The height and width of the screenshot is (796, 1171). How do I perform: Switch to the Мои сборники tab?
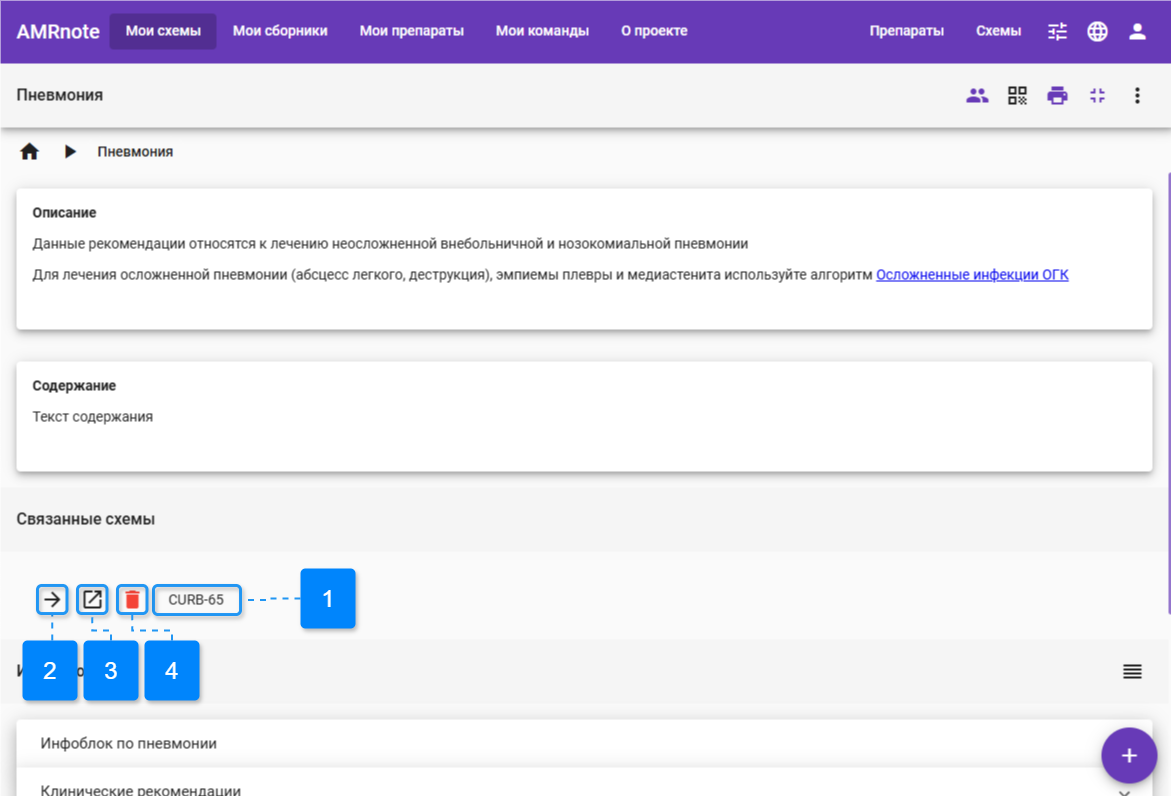280,31
